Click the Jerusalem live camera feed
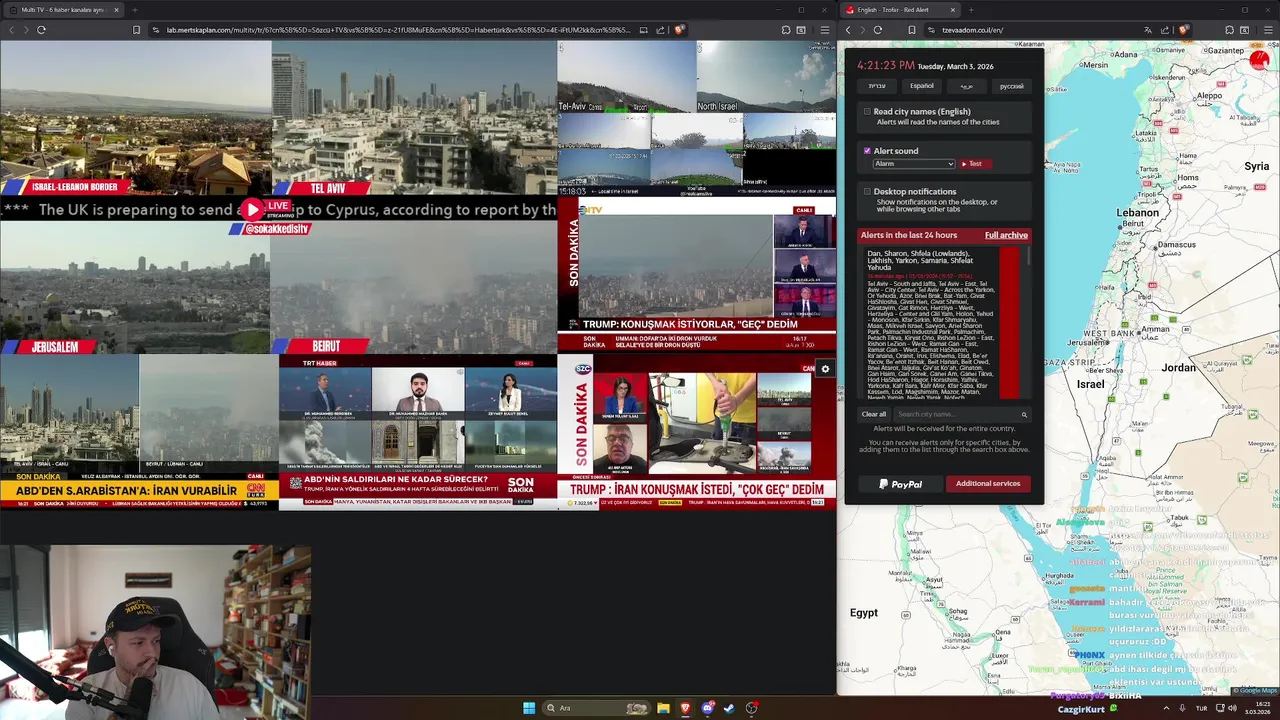 [x=135, y=288]
